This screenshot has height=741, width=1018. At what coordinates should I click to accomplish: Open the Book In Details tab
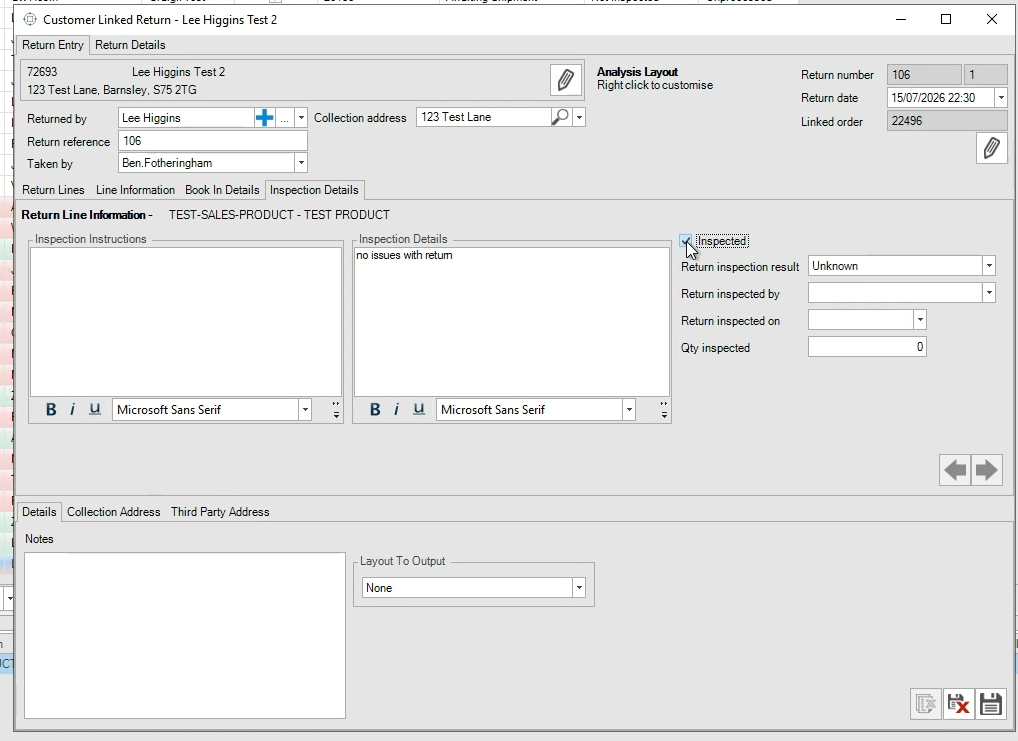[x=222, y=190]
